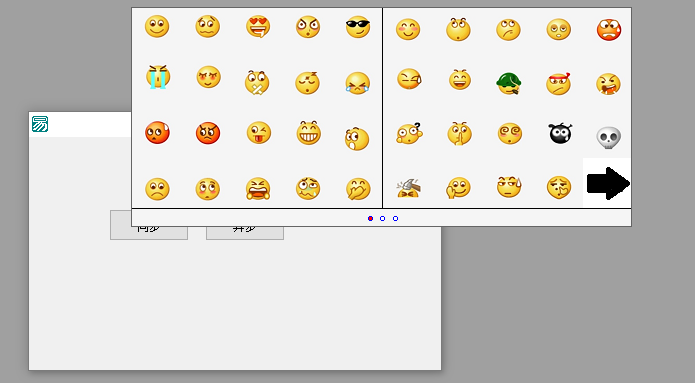The width and height of the screenshot is (695, 383).
Task: Pick the wide-eyed frowning emoji beside sunglasses
Action: coord(308,27)
